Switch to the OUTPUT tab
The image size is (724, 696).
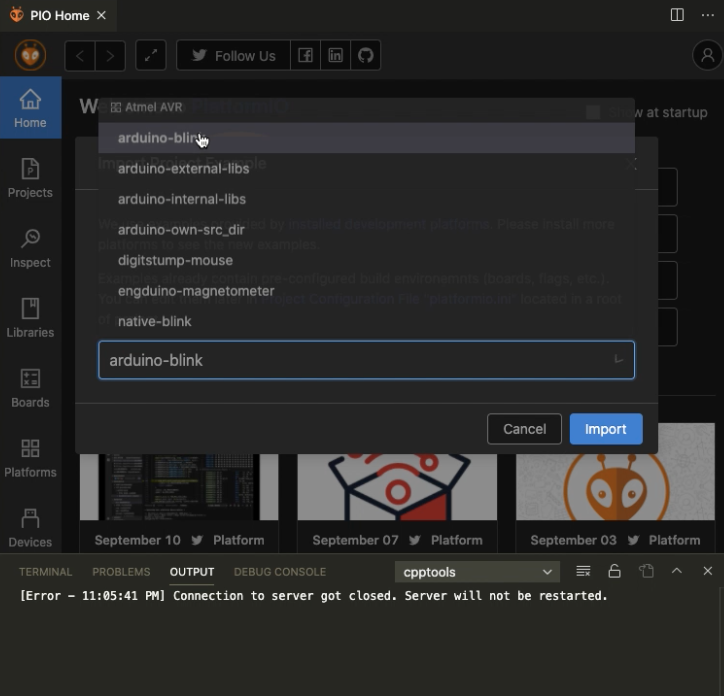click(192, 572)
